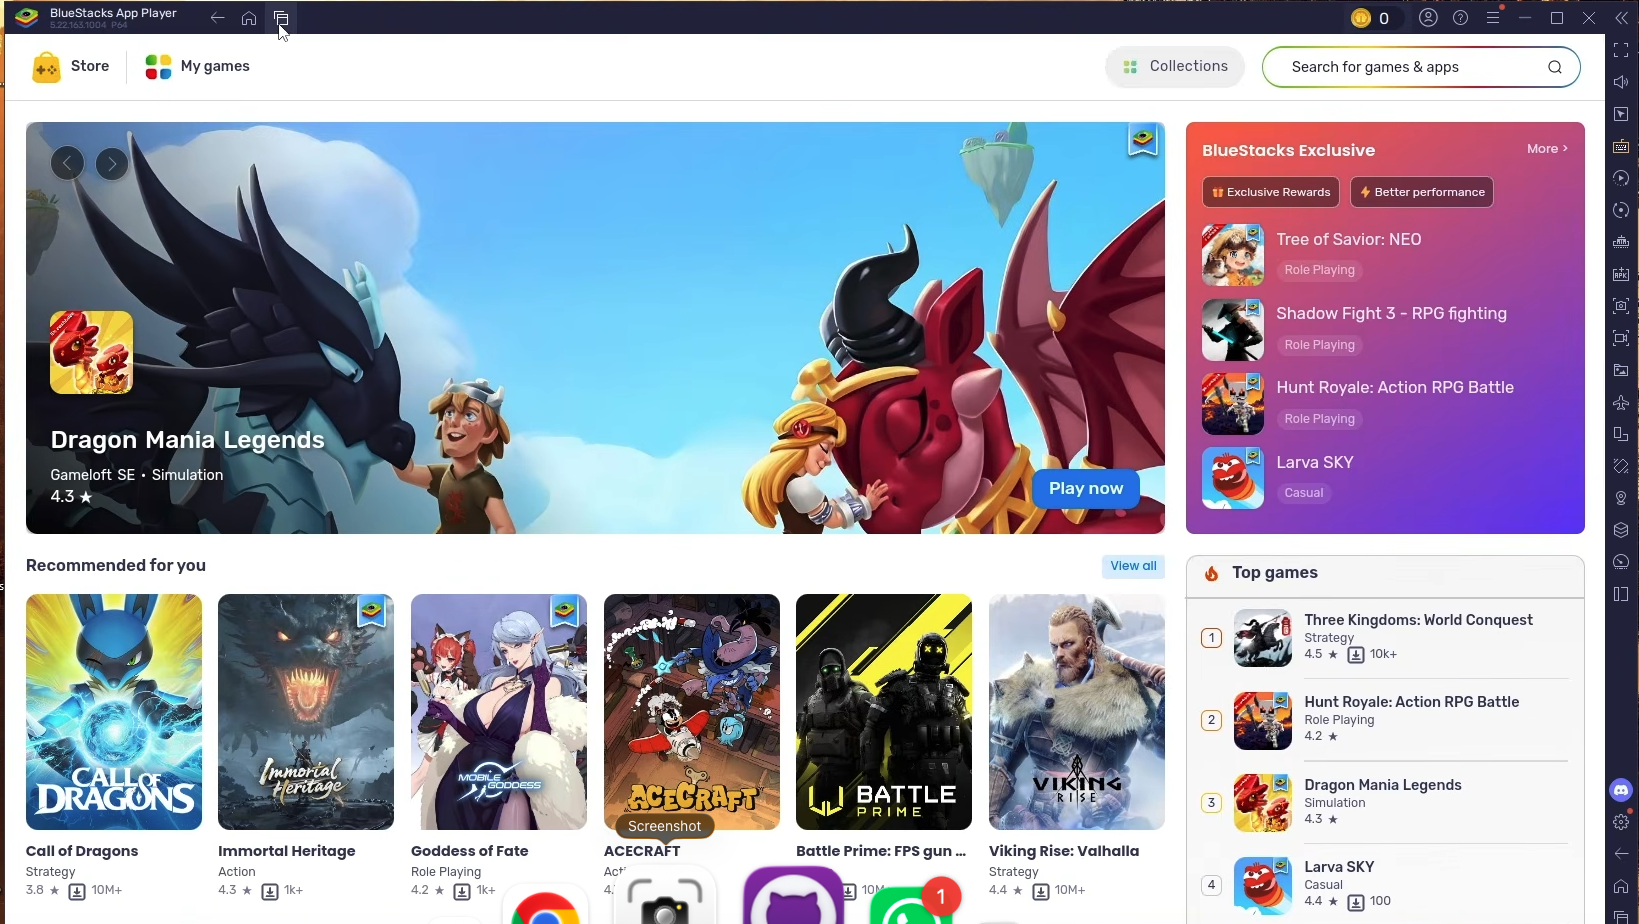Open the purple cat app in dock
This screenshot has width=1639, height=924.
tap(793, 896)
